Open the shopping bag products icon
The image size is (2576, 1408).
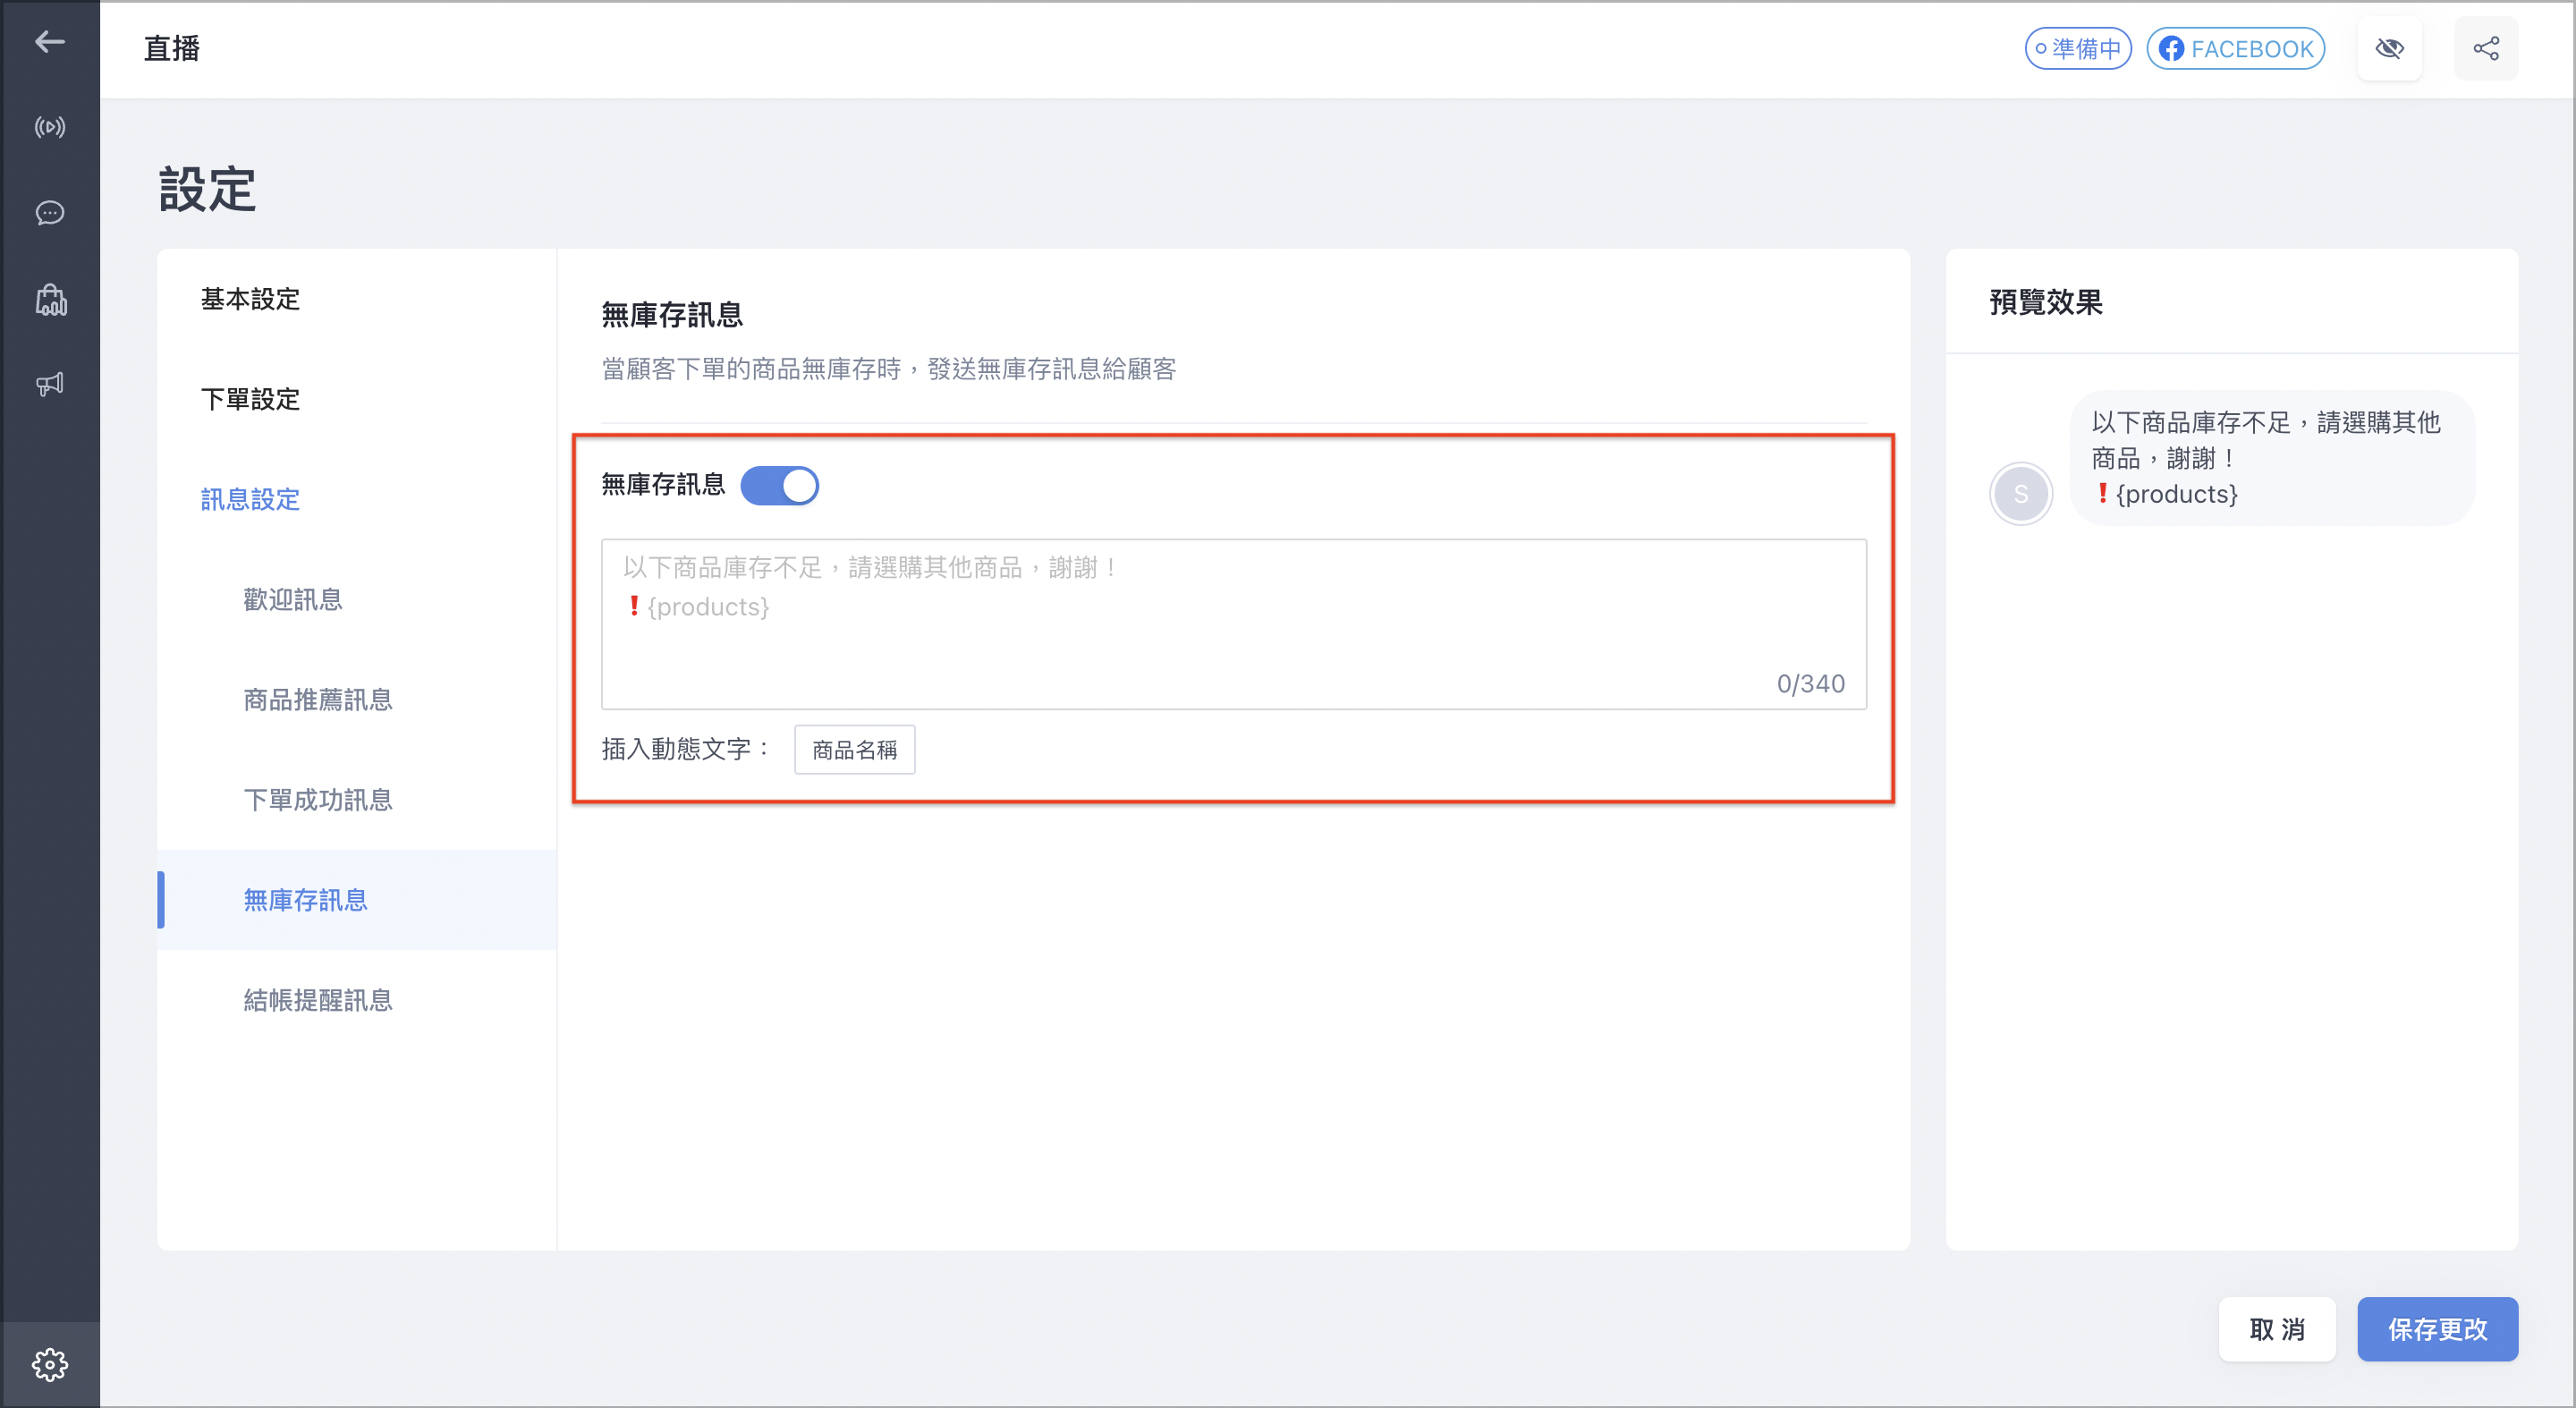pos(50,299)
